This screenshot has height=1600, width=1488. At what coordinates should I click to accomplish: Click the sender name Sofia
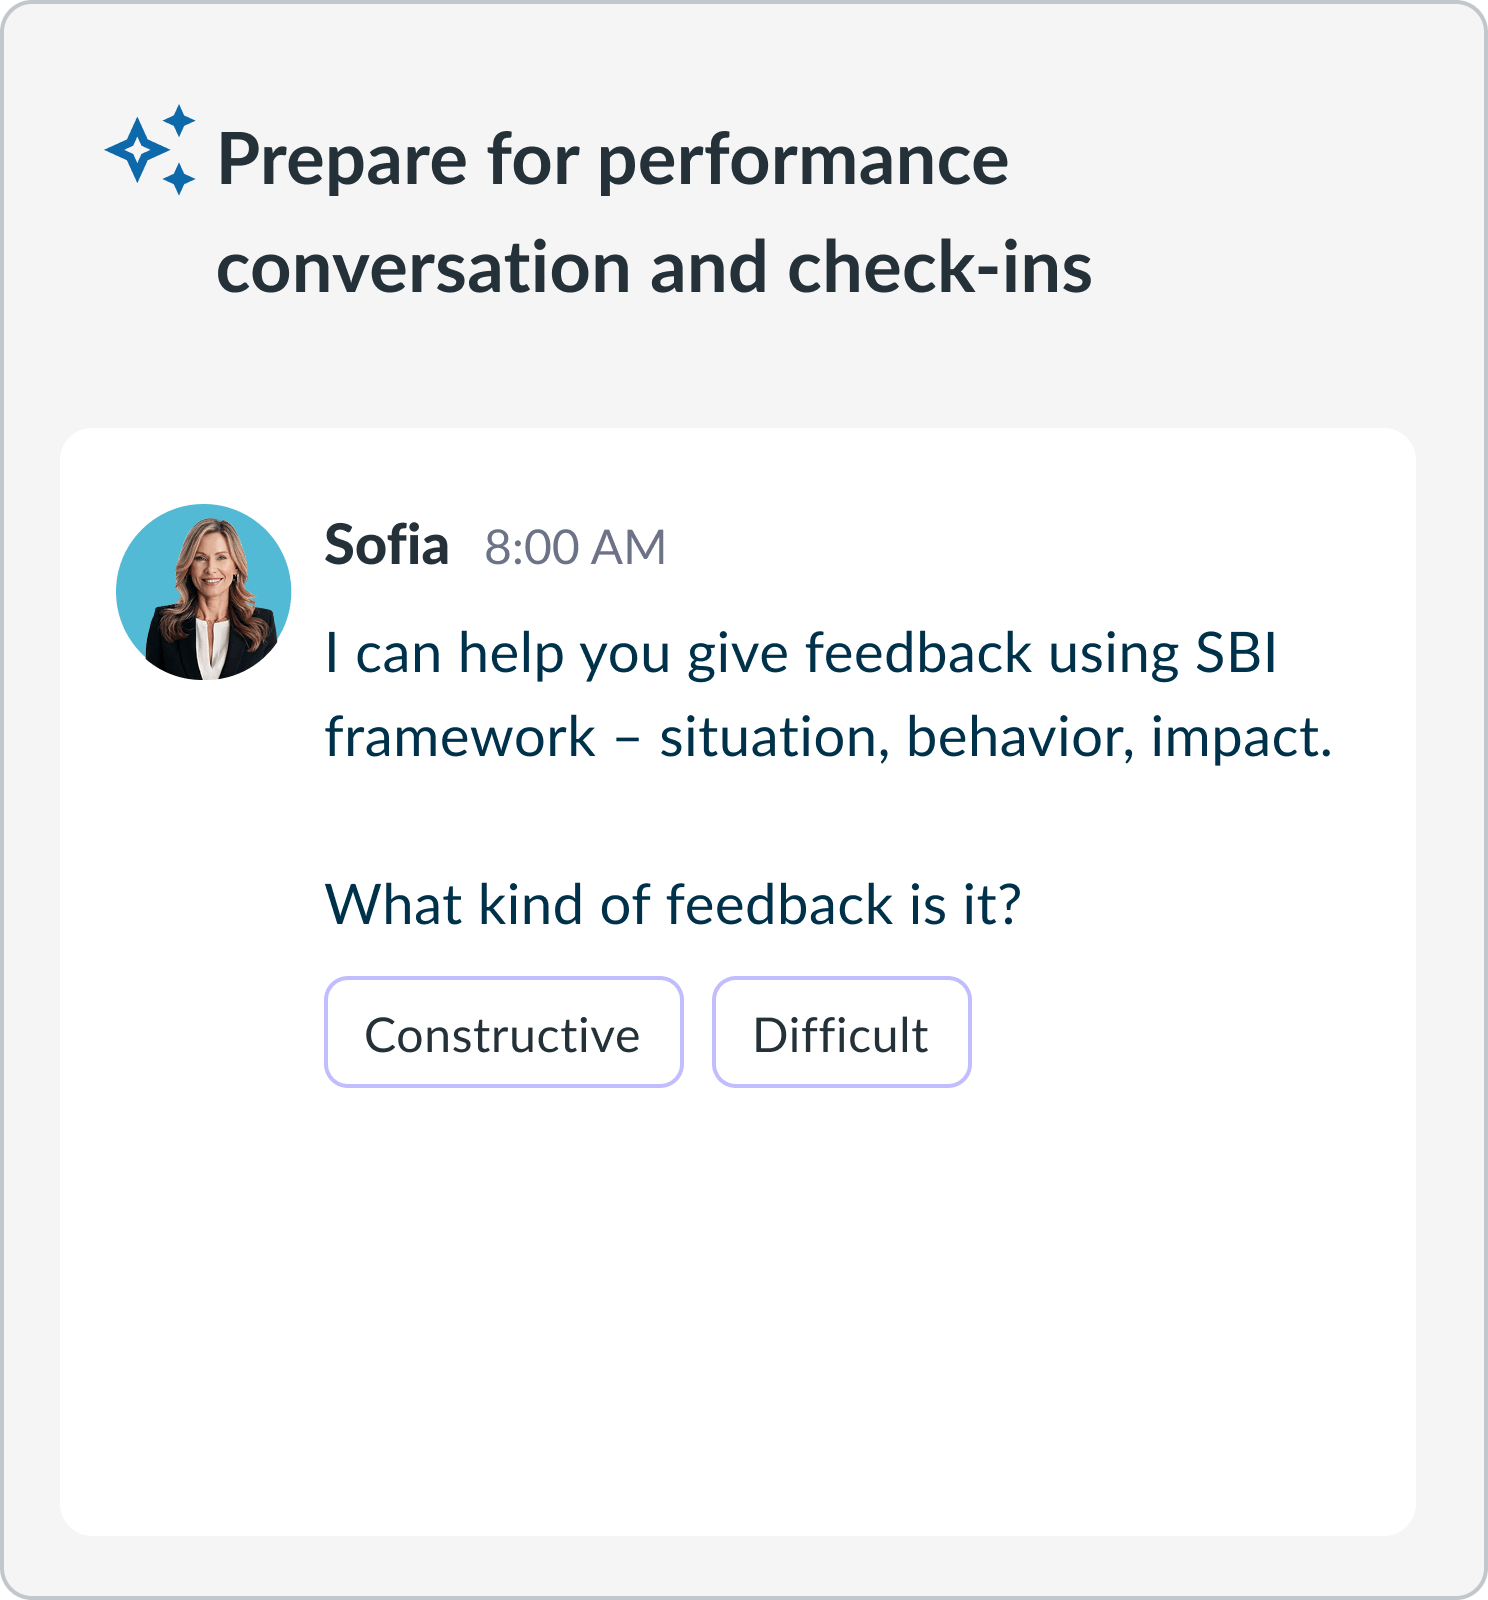[x=387, y=546]
